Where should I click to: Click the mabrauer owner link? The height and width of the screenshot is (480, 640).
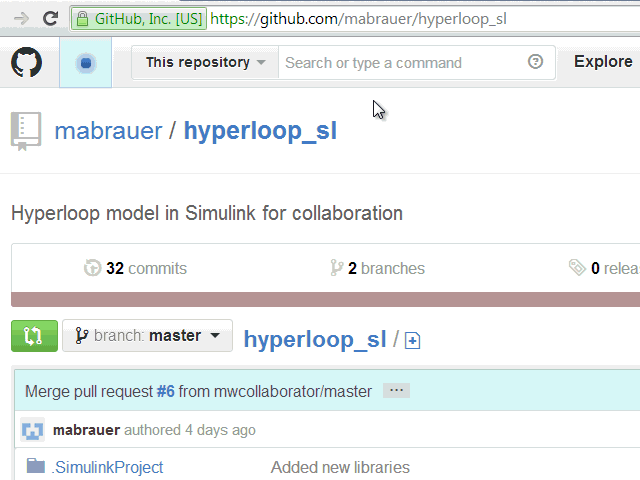coord(108,131)
